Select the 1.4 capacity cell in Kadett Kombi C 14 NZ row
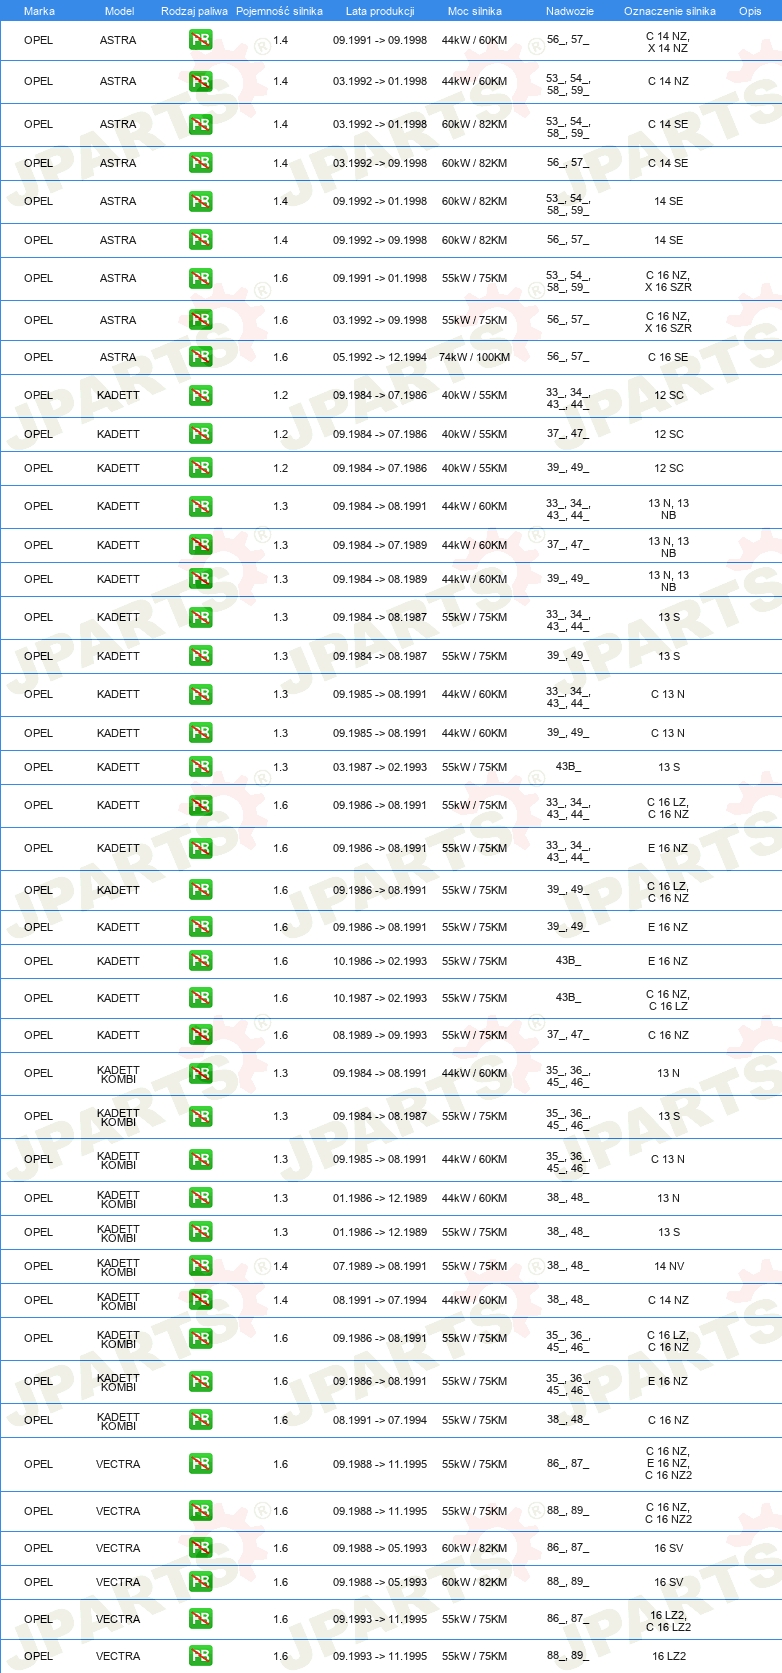Viewport: 782px width, 1673px height. click(x=281, y=1301)
